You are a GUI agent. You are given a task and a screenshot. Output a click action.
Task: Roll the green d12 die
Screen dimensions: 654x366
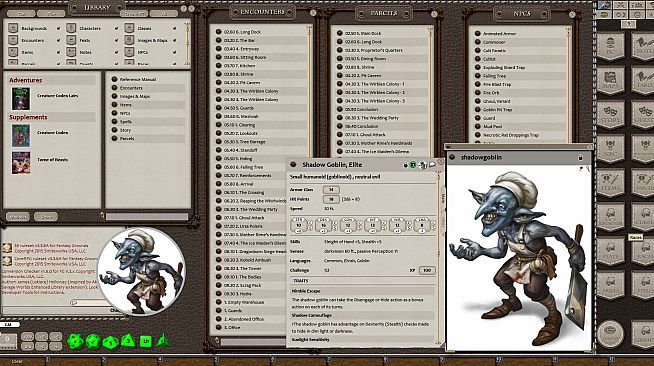(93, 341)
